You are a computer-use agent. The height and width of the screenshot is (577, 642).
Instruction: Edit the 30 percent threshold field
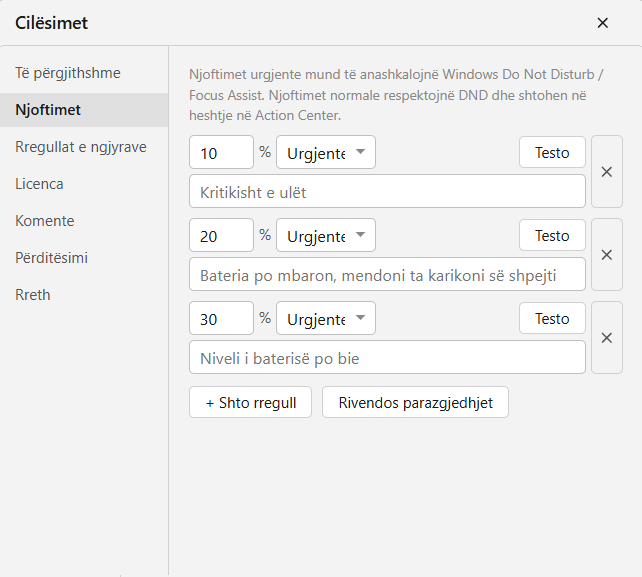[x=222, y=318]
